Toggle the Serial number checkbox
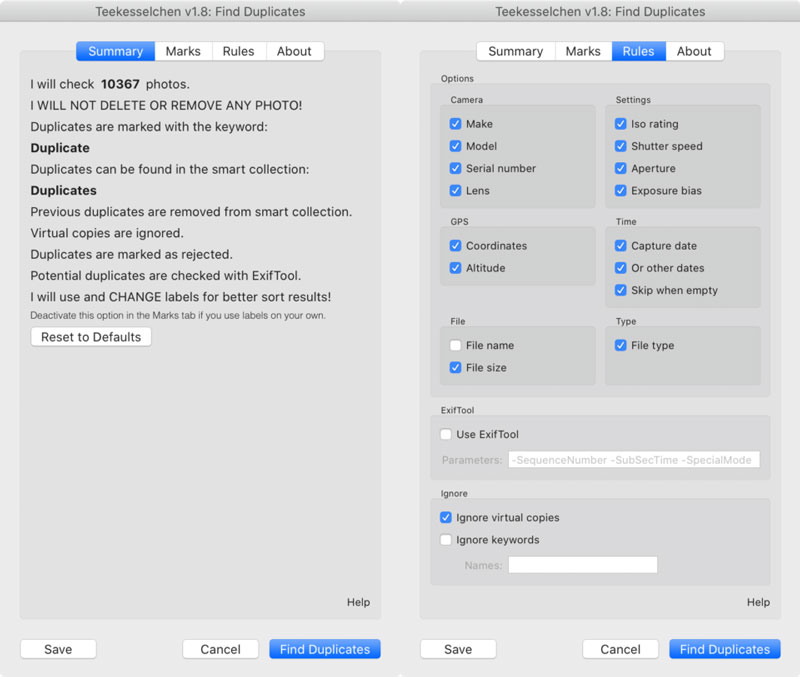Image resolution: width=800 pixels, height=677 pixels. [x=456, y=168]
